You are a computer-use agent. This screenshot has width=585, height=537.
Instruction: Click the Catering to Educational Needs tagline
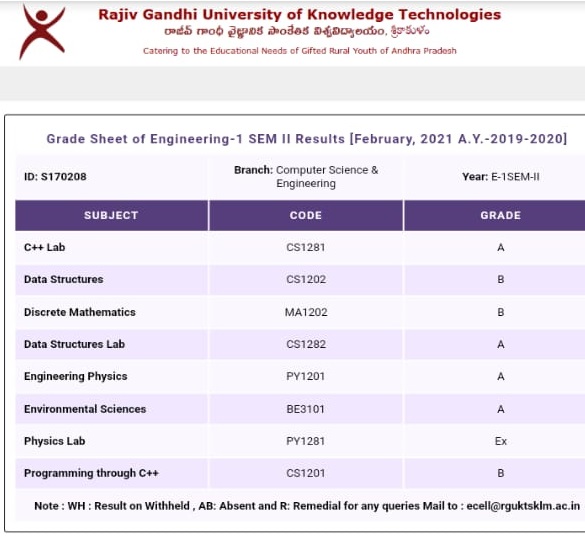(x=299, y=51)
